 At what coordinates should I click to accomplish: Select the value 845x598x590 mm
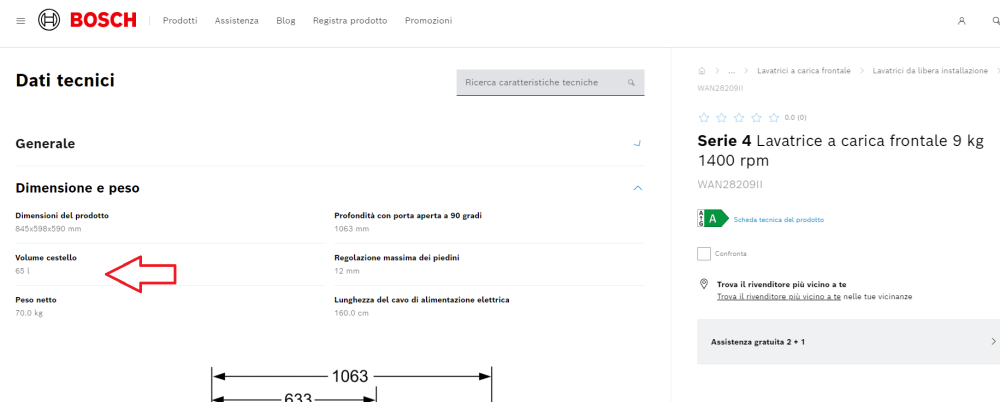click(x=48, y=228)
